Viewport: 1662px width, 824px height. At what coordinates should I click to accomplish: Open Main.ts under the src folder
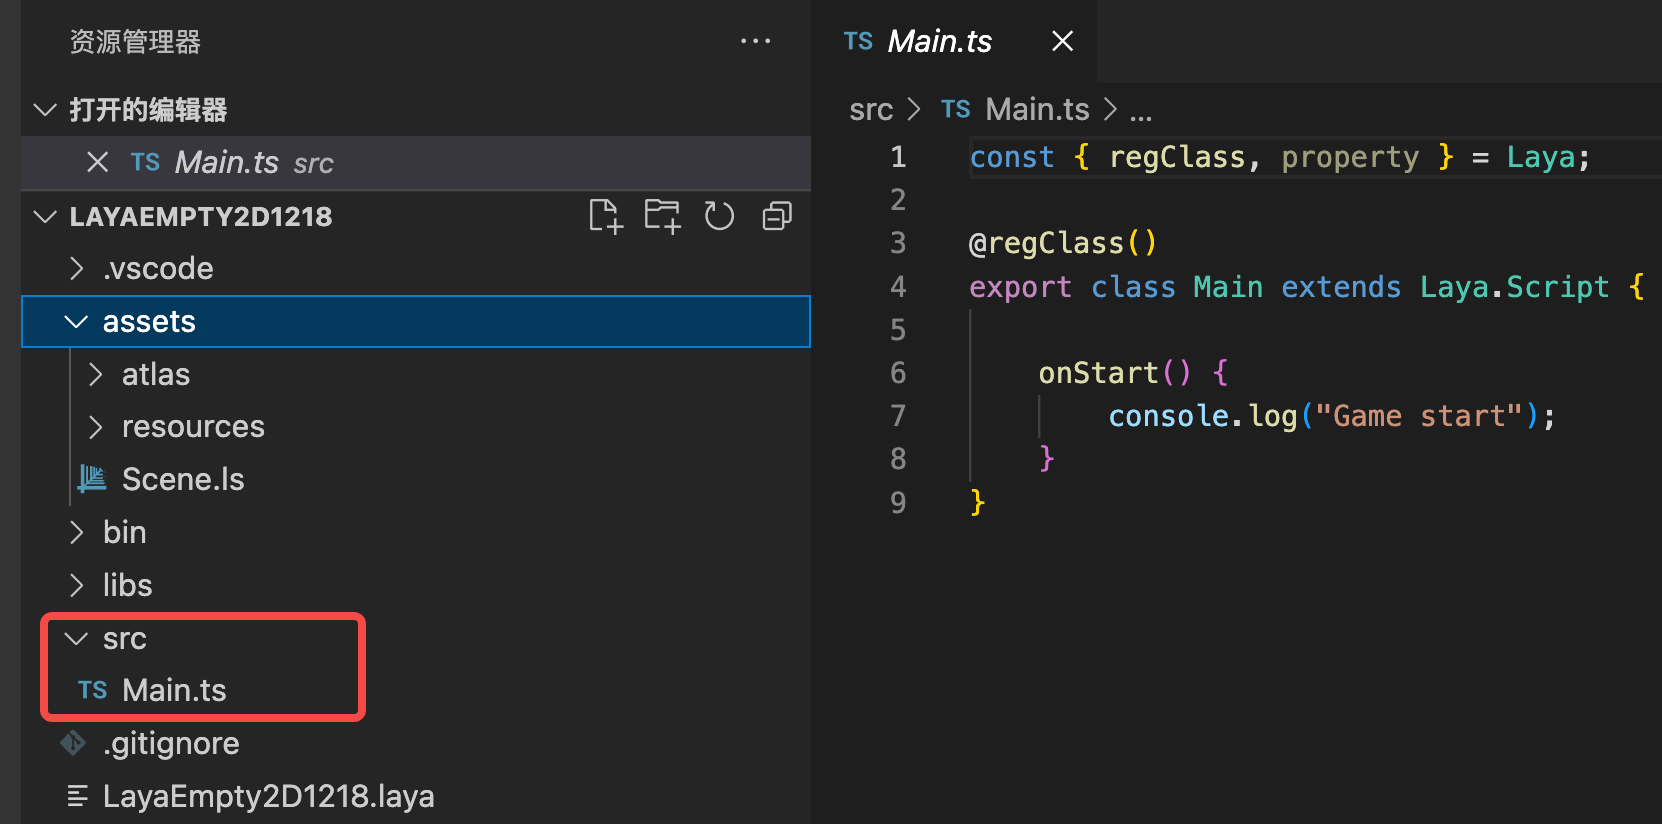coord(173,691)
